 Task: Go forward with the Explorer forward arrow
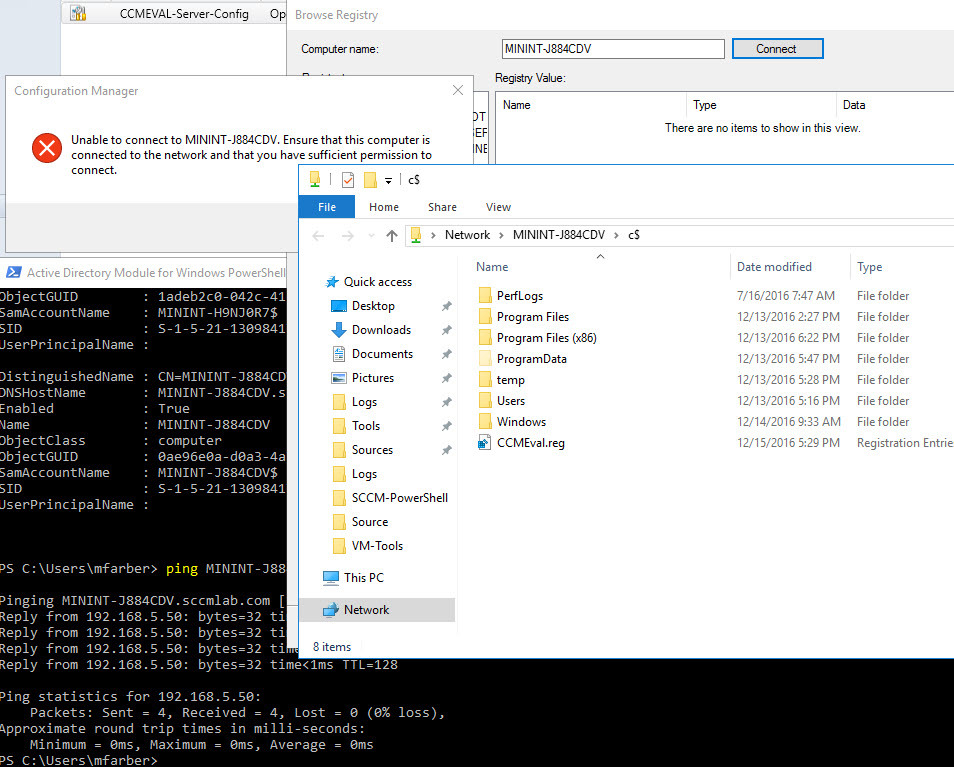[347, 235]
